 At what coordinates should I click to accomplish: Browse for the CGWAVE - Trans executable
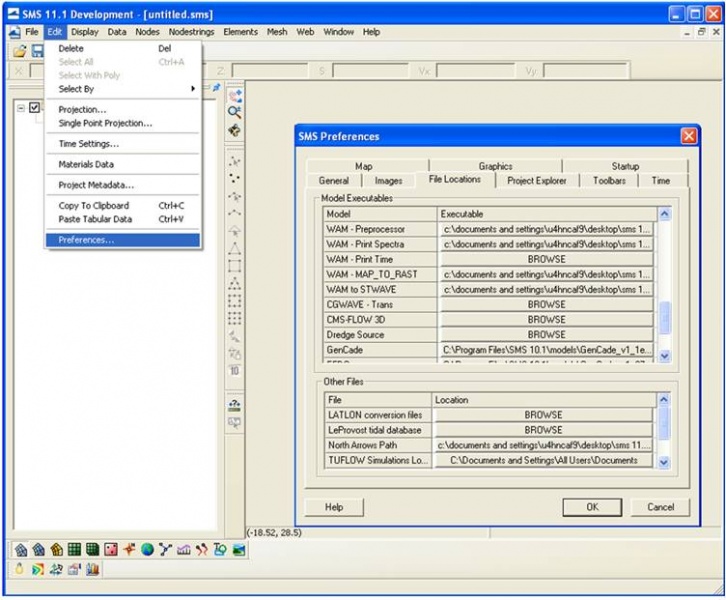[547, 305]
